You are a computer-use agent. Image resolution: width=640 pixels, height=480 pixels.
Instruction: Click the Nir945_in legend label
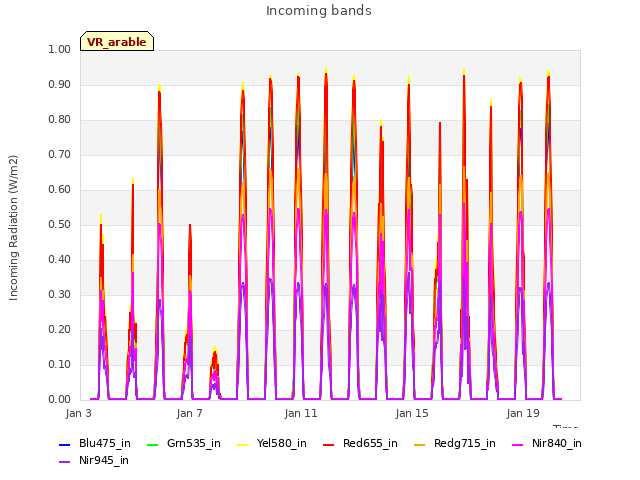click(104, 460)
